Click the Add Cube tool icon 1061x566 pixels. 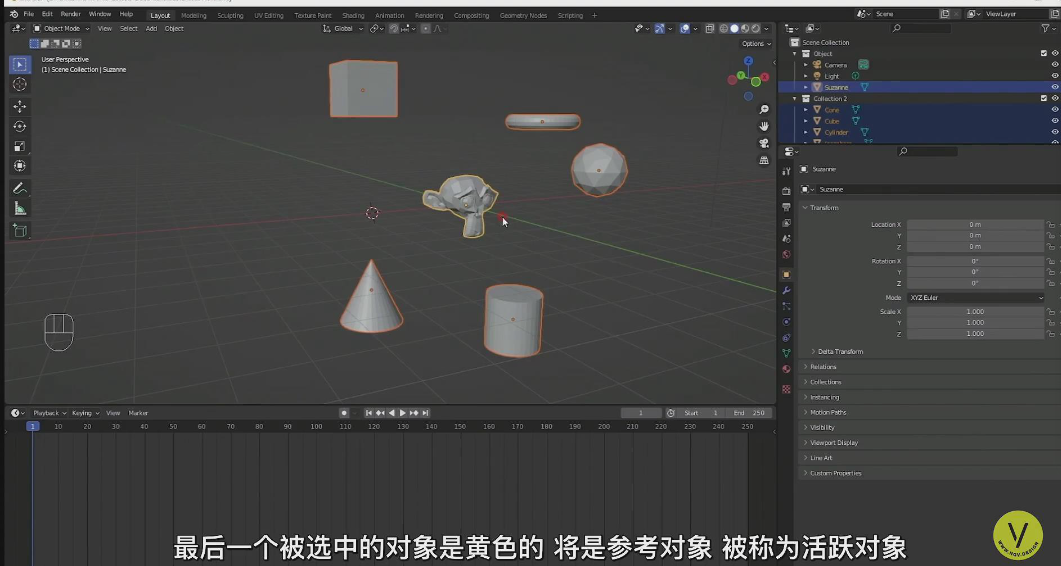pyautogui.click(x=19, y=230)
